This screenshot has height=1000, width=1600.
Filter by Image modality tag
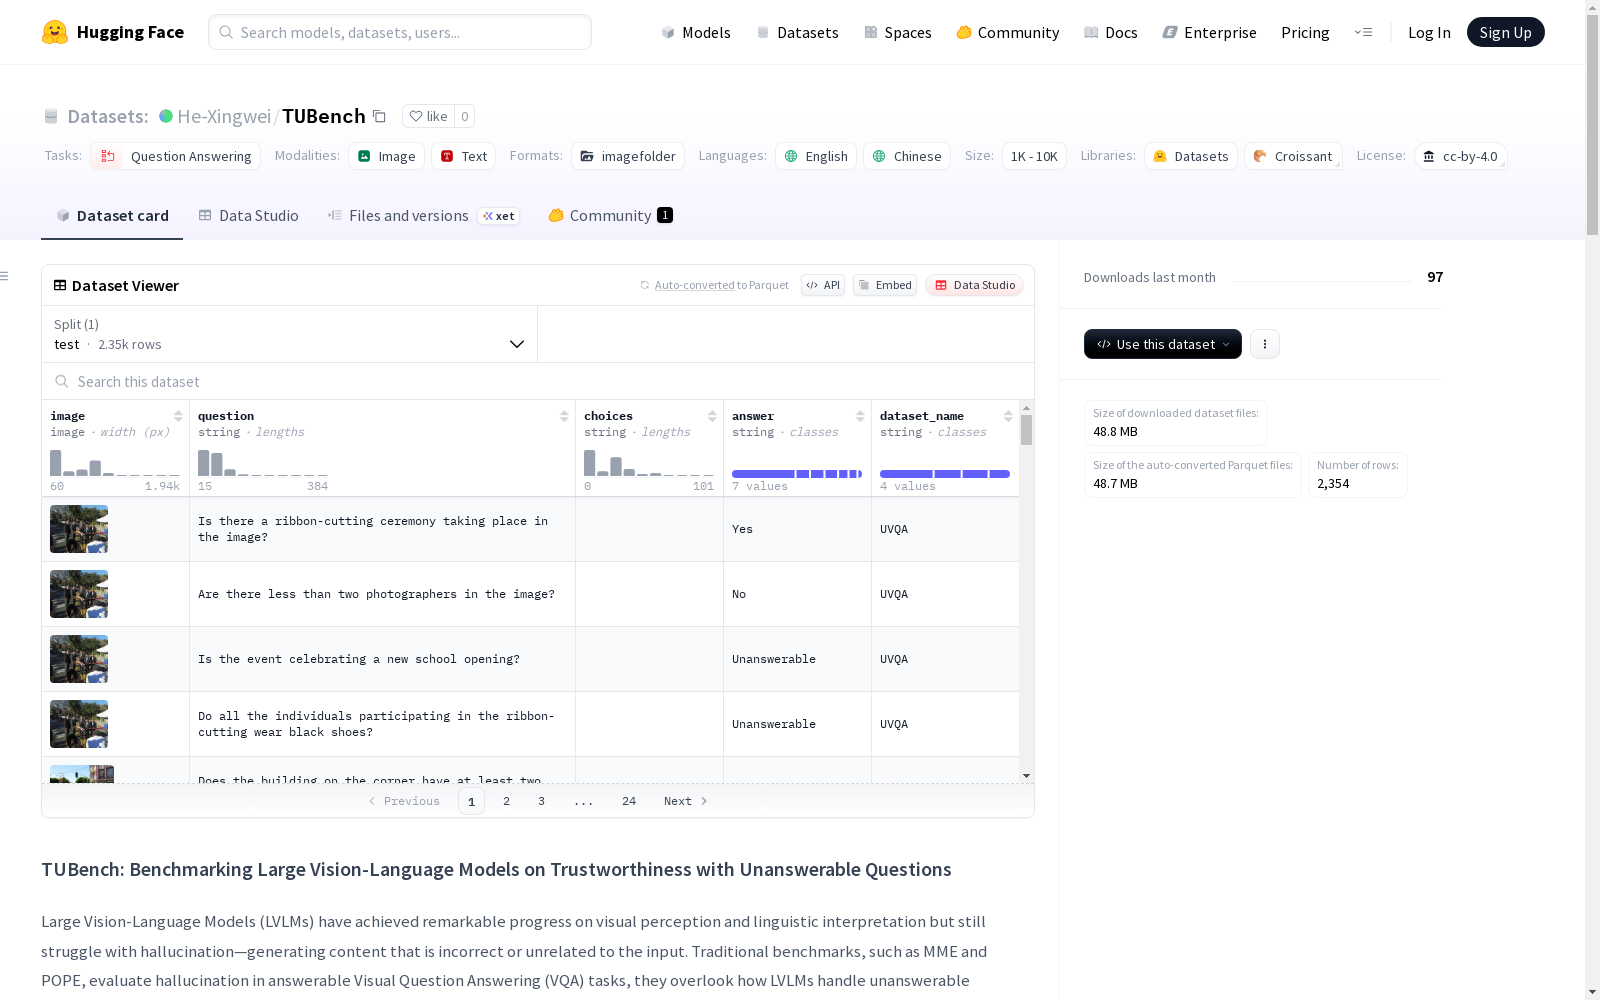pyautogui.click(x=387, y=156)
